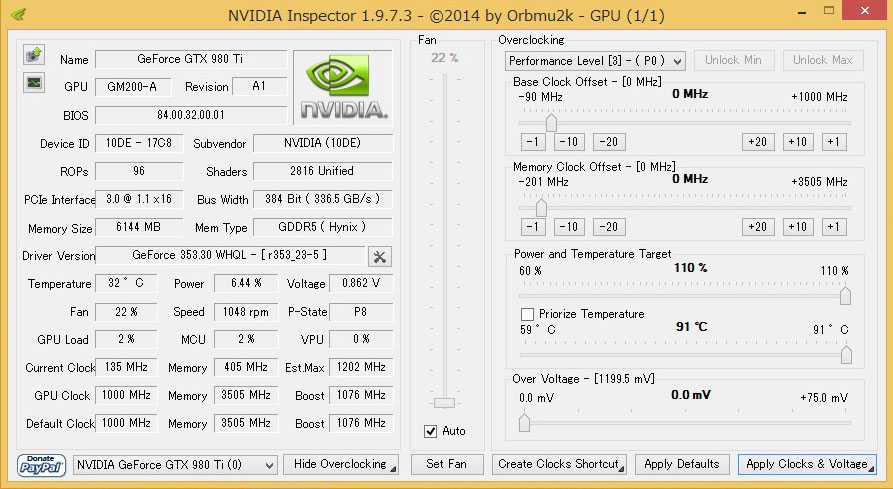The width and height of the screenshot is (893, 489).
Task: Click the Memory Size value 6144 MB
Action: 139,227
